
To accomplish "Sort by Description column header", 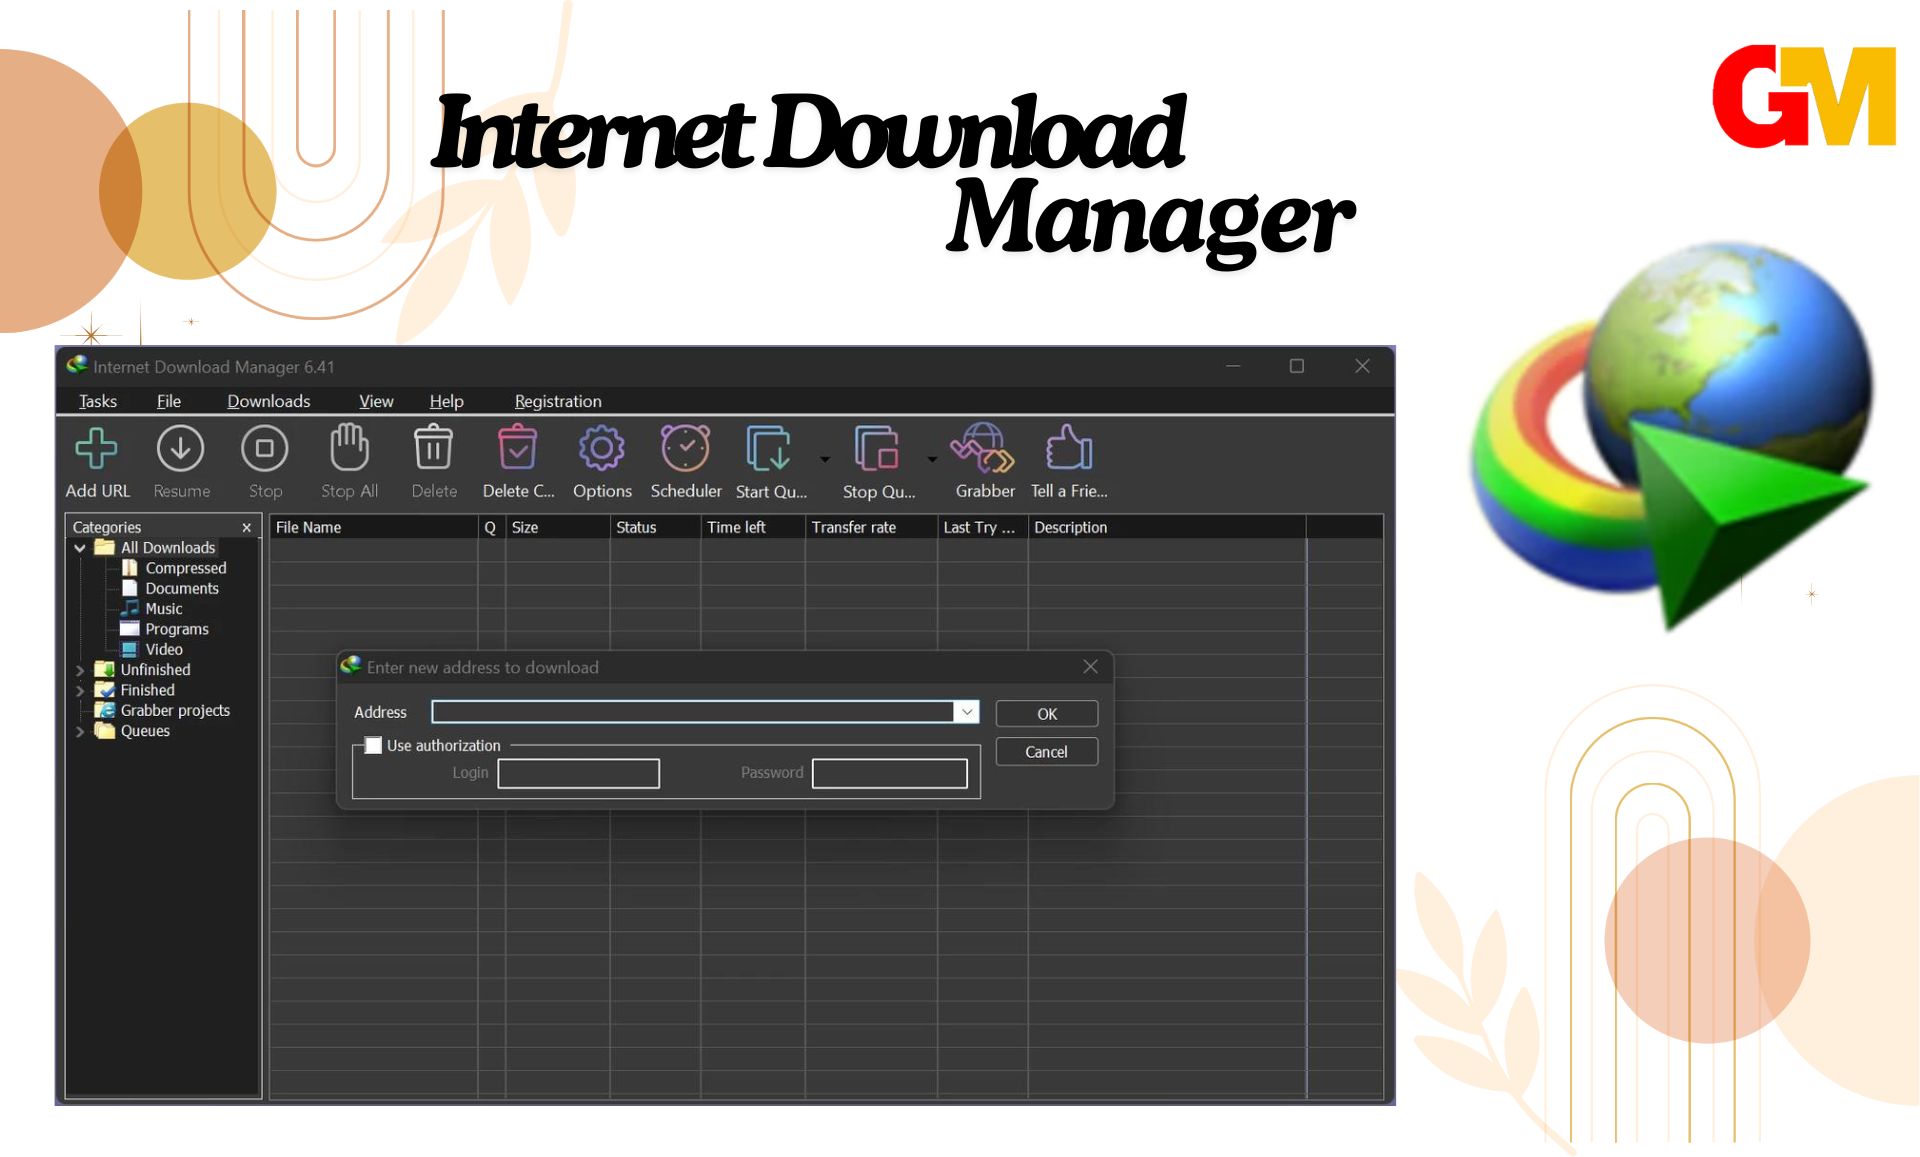I will click(1167, 527).
